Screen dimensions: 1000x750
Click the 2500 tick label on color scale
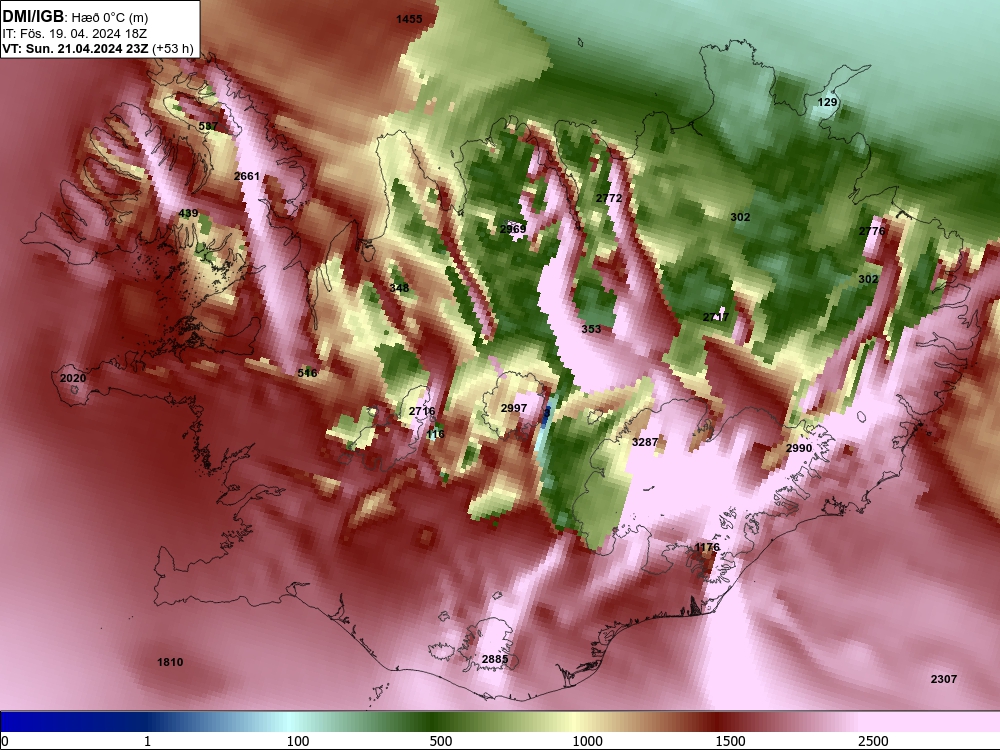tap(873, 741)
